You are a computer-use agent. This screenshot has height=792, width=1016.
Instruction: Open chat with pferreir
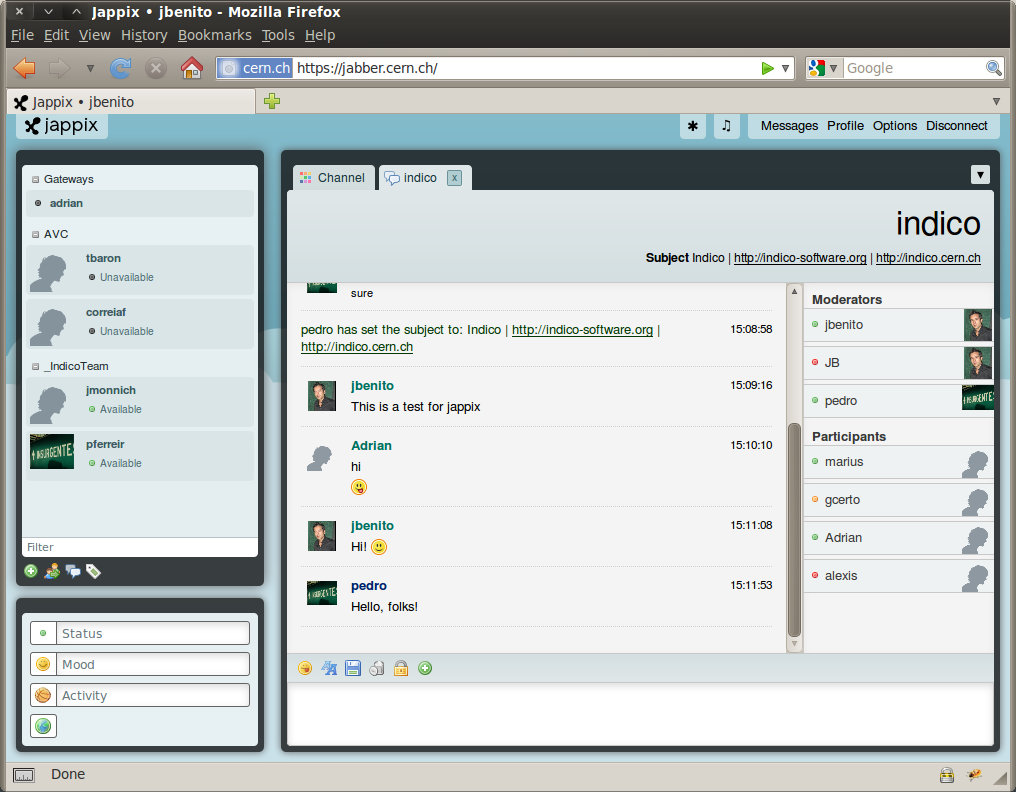click(140, 456)
